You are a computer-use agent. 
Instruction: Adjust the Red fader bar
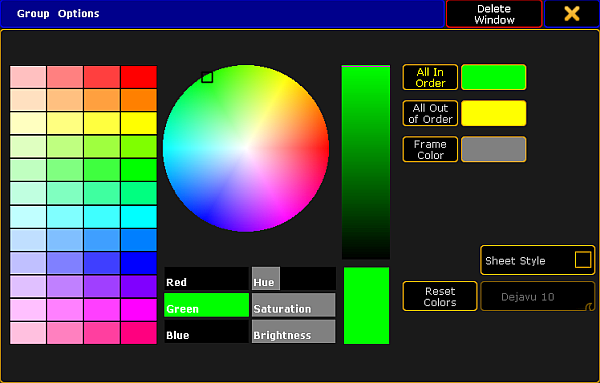(x=207, y=279)
